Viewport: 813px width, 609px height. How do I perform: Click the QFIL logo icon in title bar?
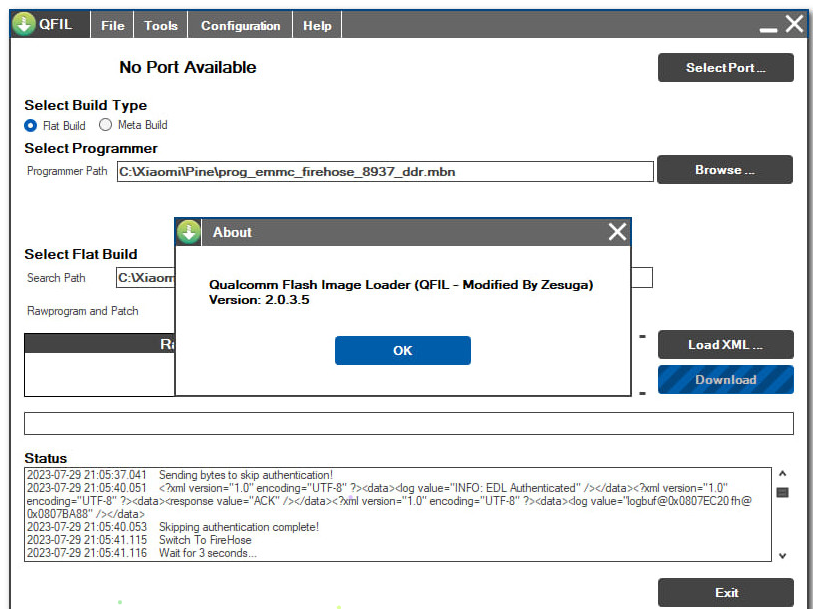(x=23, y=25)
